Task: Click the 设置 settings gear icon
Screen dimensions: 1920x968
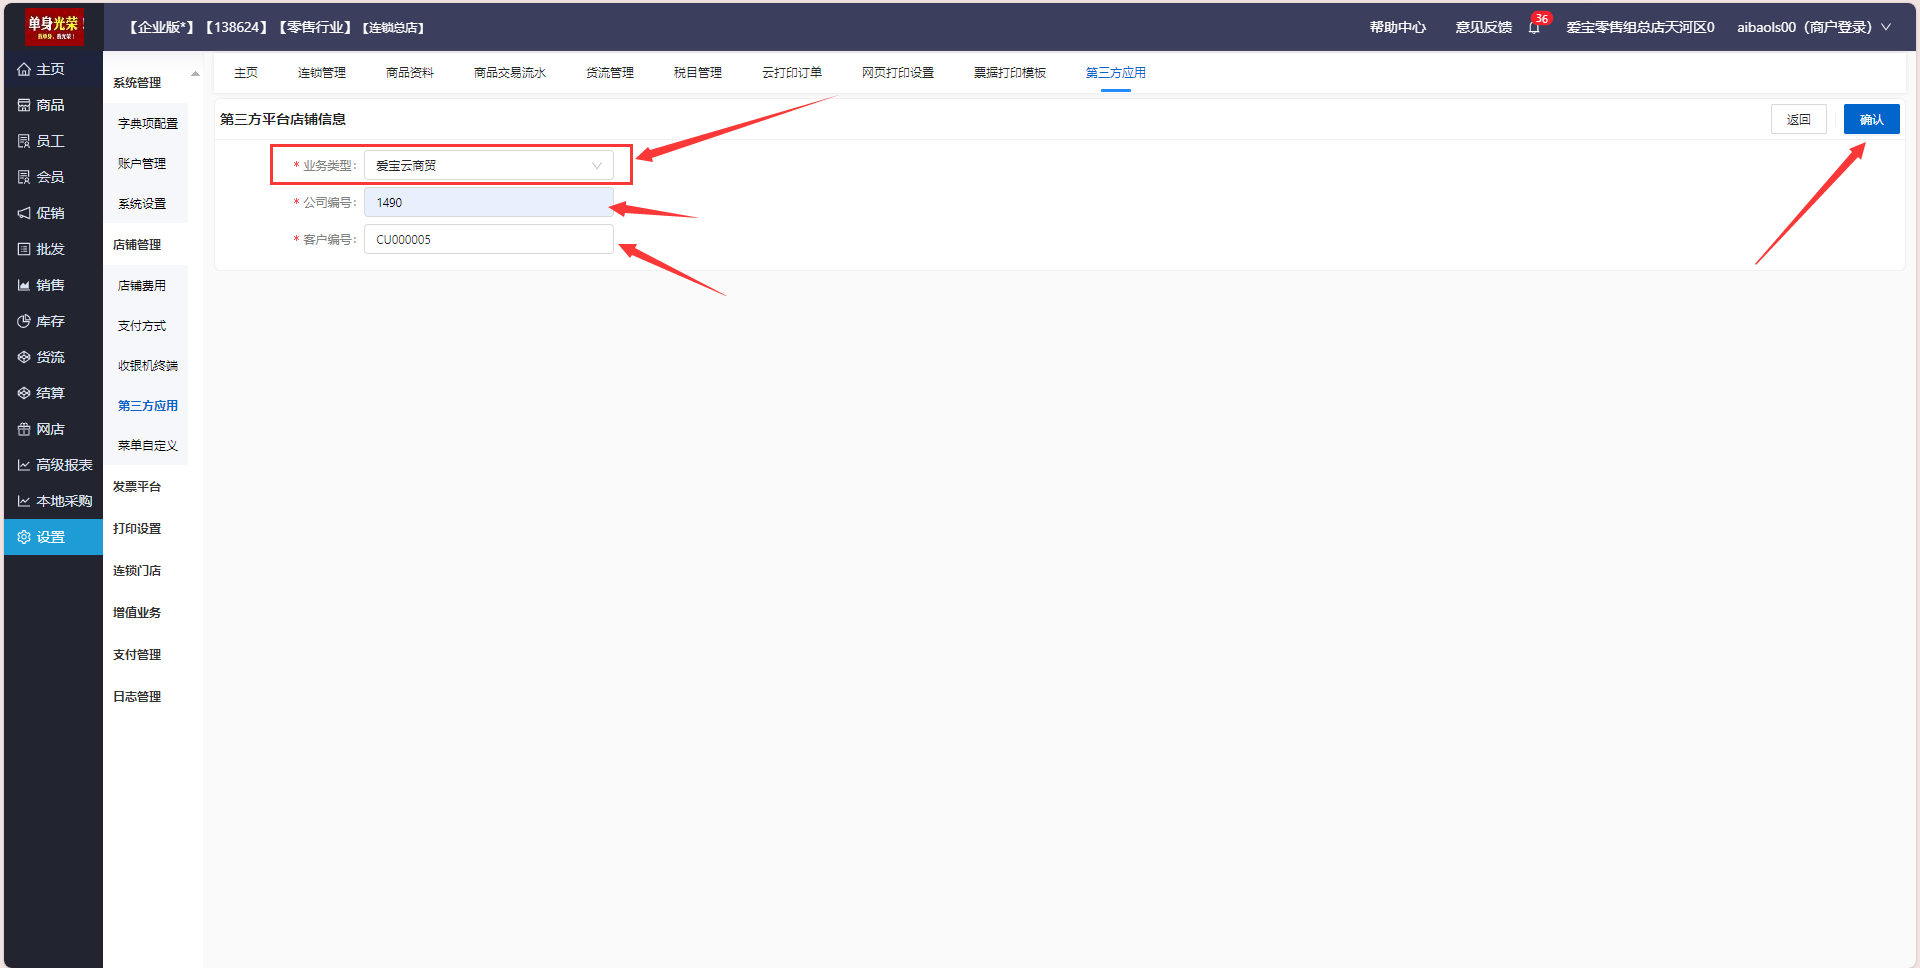Action: pyautogui.click(x=24, y=538)
